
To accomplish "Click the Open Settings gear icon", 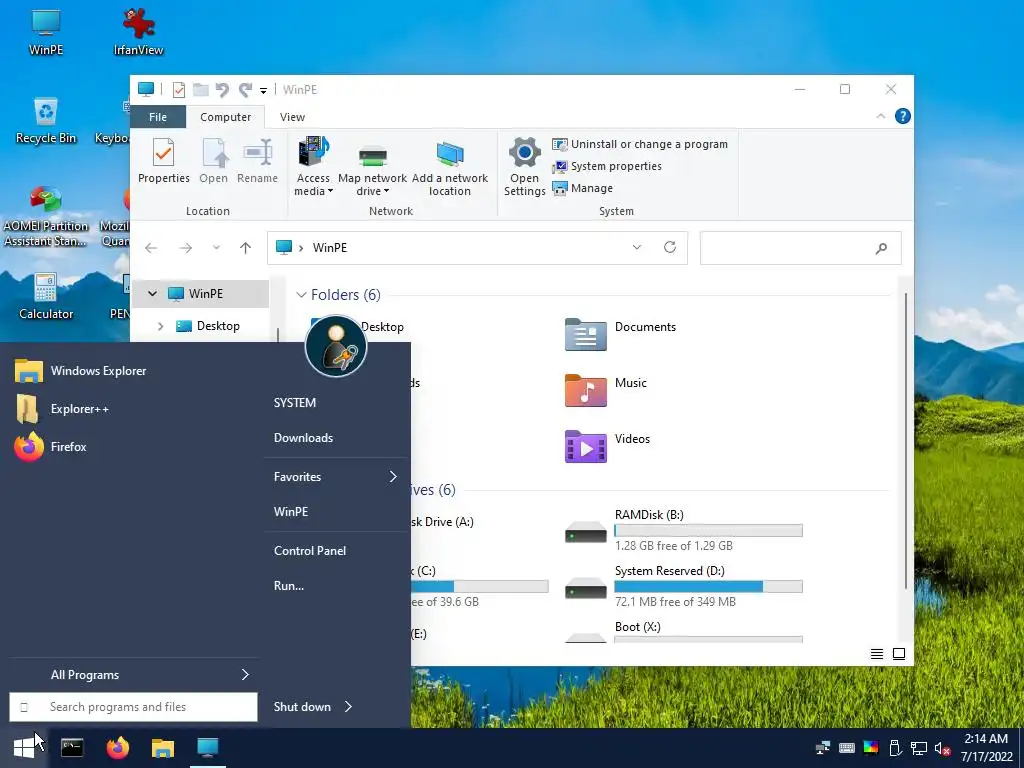I will coord(524,167).
